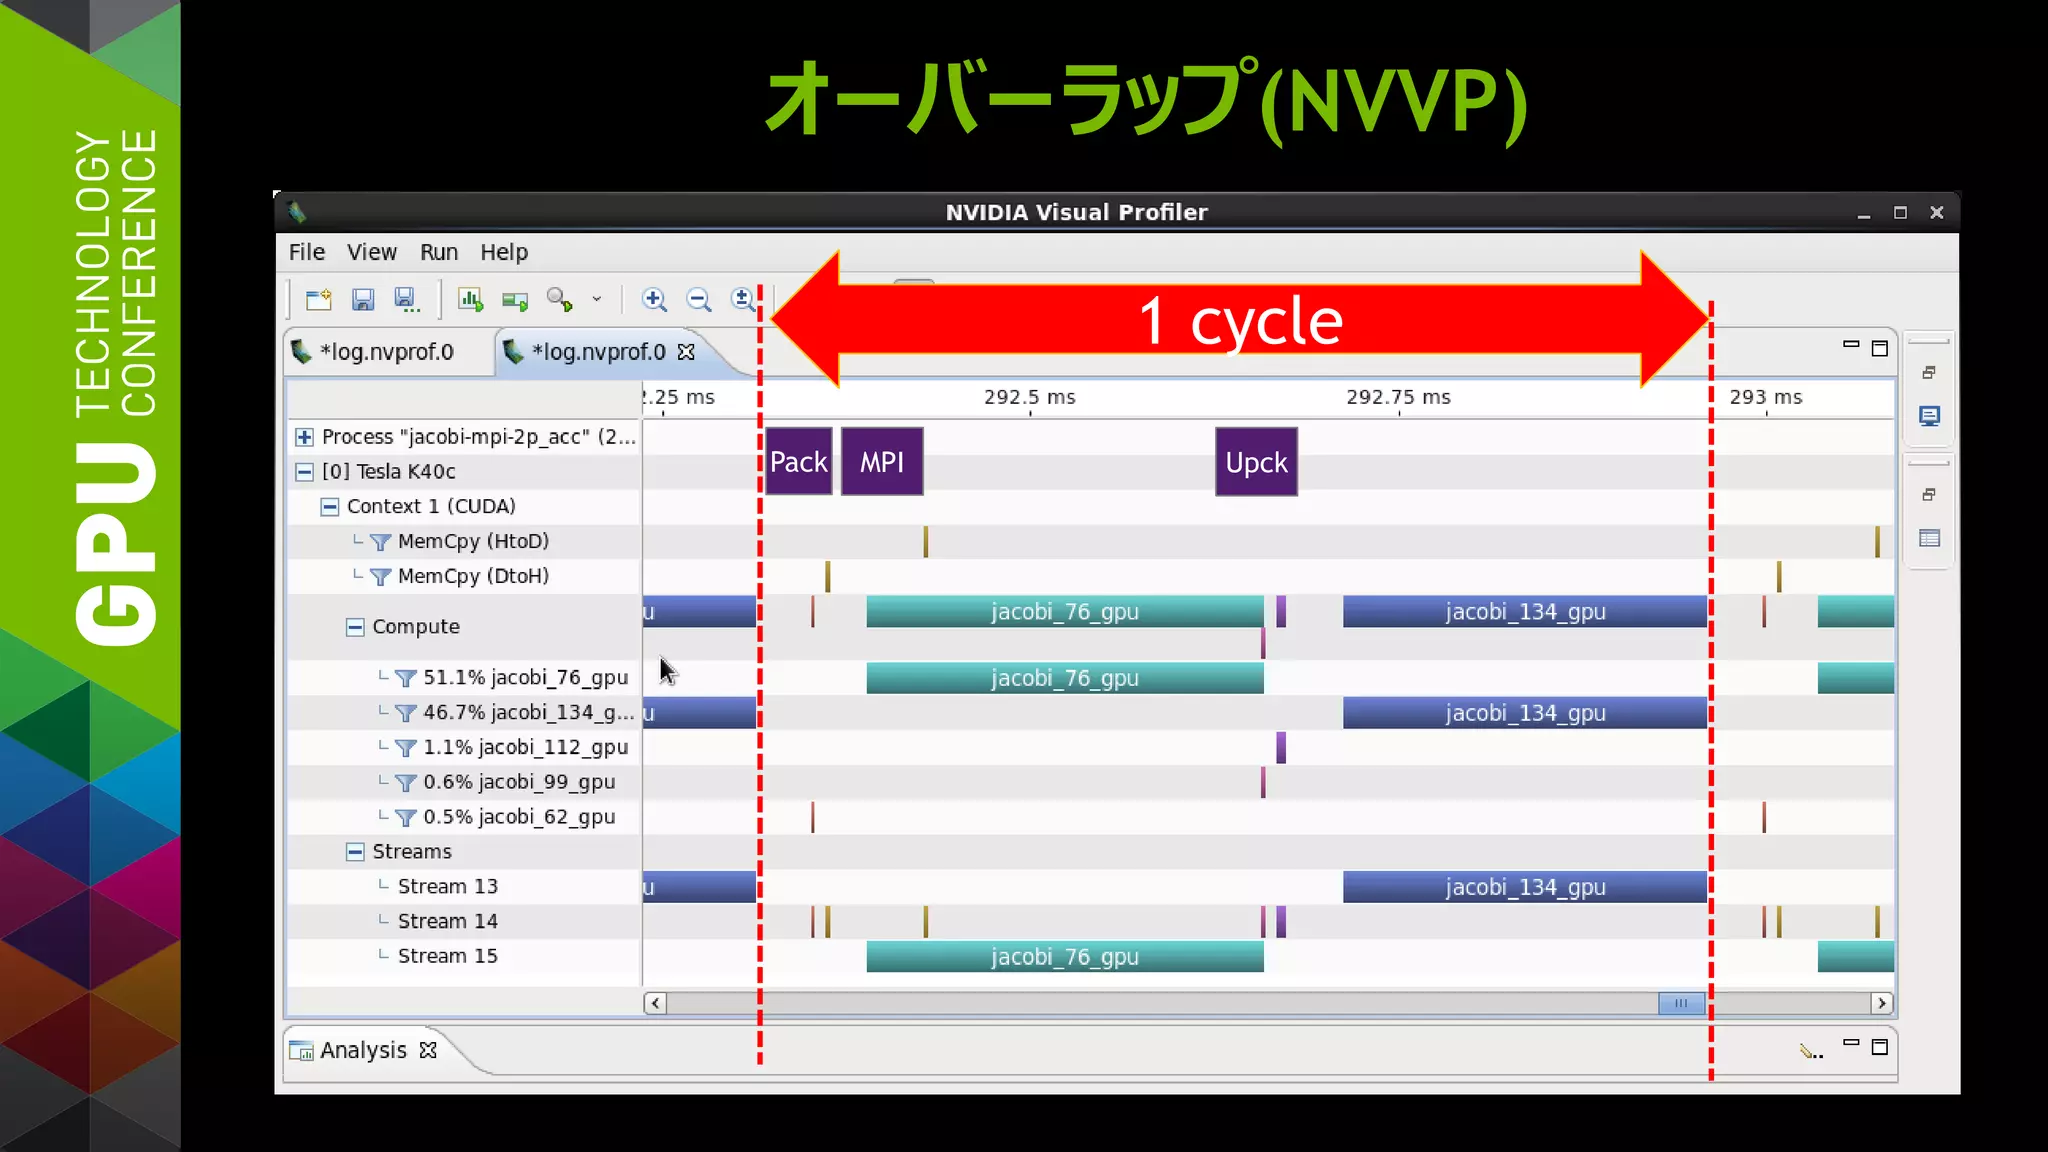Open the View menu
This screenshot has width=2048, height=1152.
pyautogui.click(x=372, y=252)
